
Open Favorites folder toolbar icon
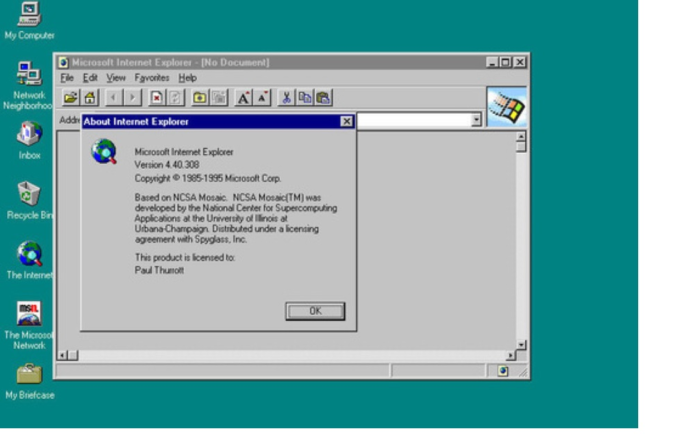(200, 97)
